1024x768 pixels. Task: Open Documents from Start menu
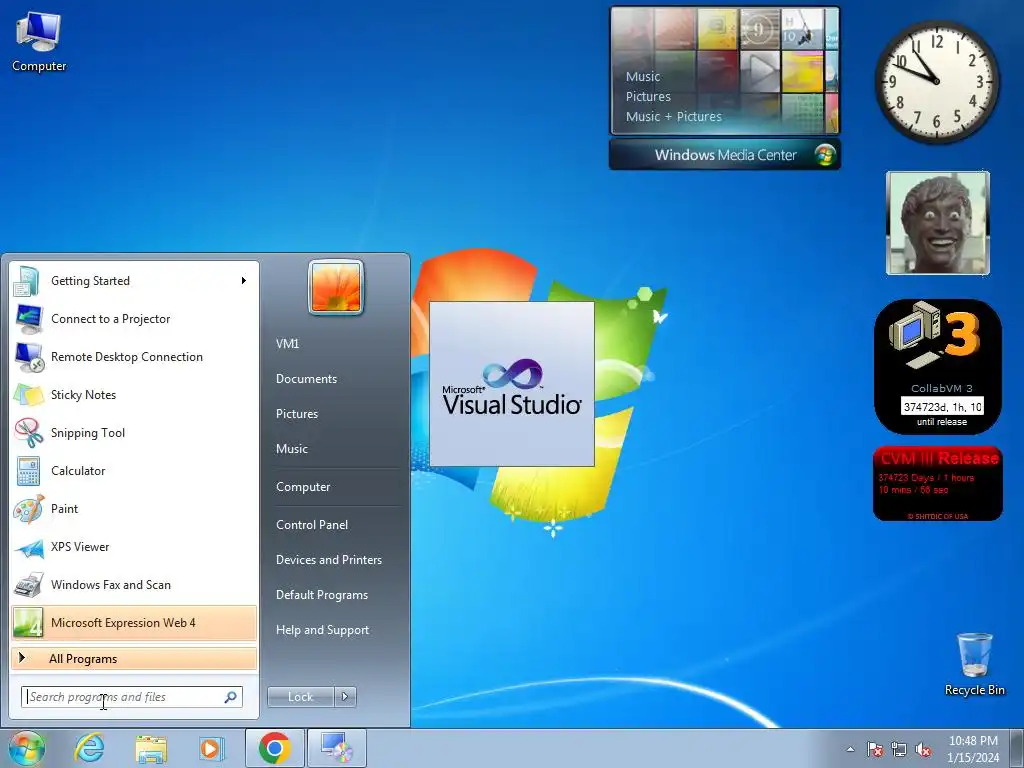(306, 379)
